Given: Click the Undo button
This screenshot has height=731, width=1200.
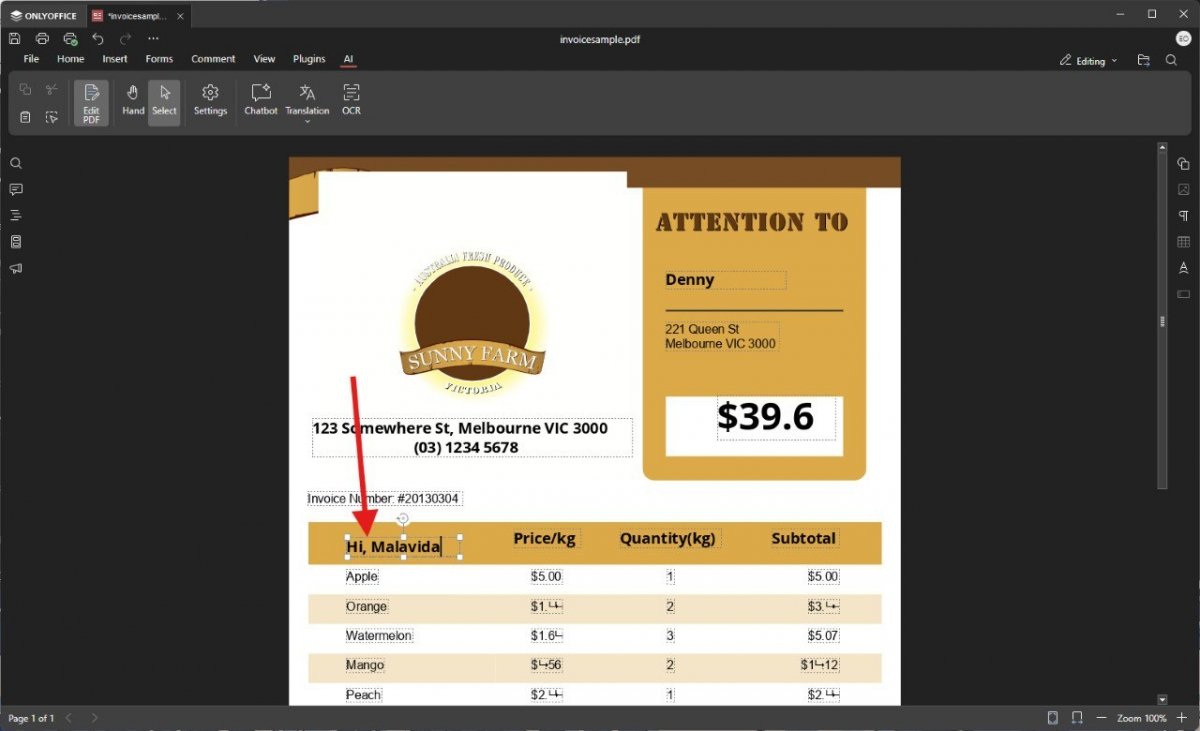Looking at the screenshot, I should [98, 38].
